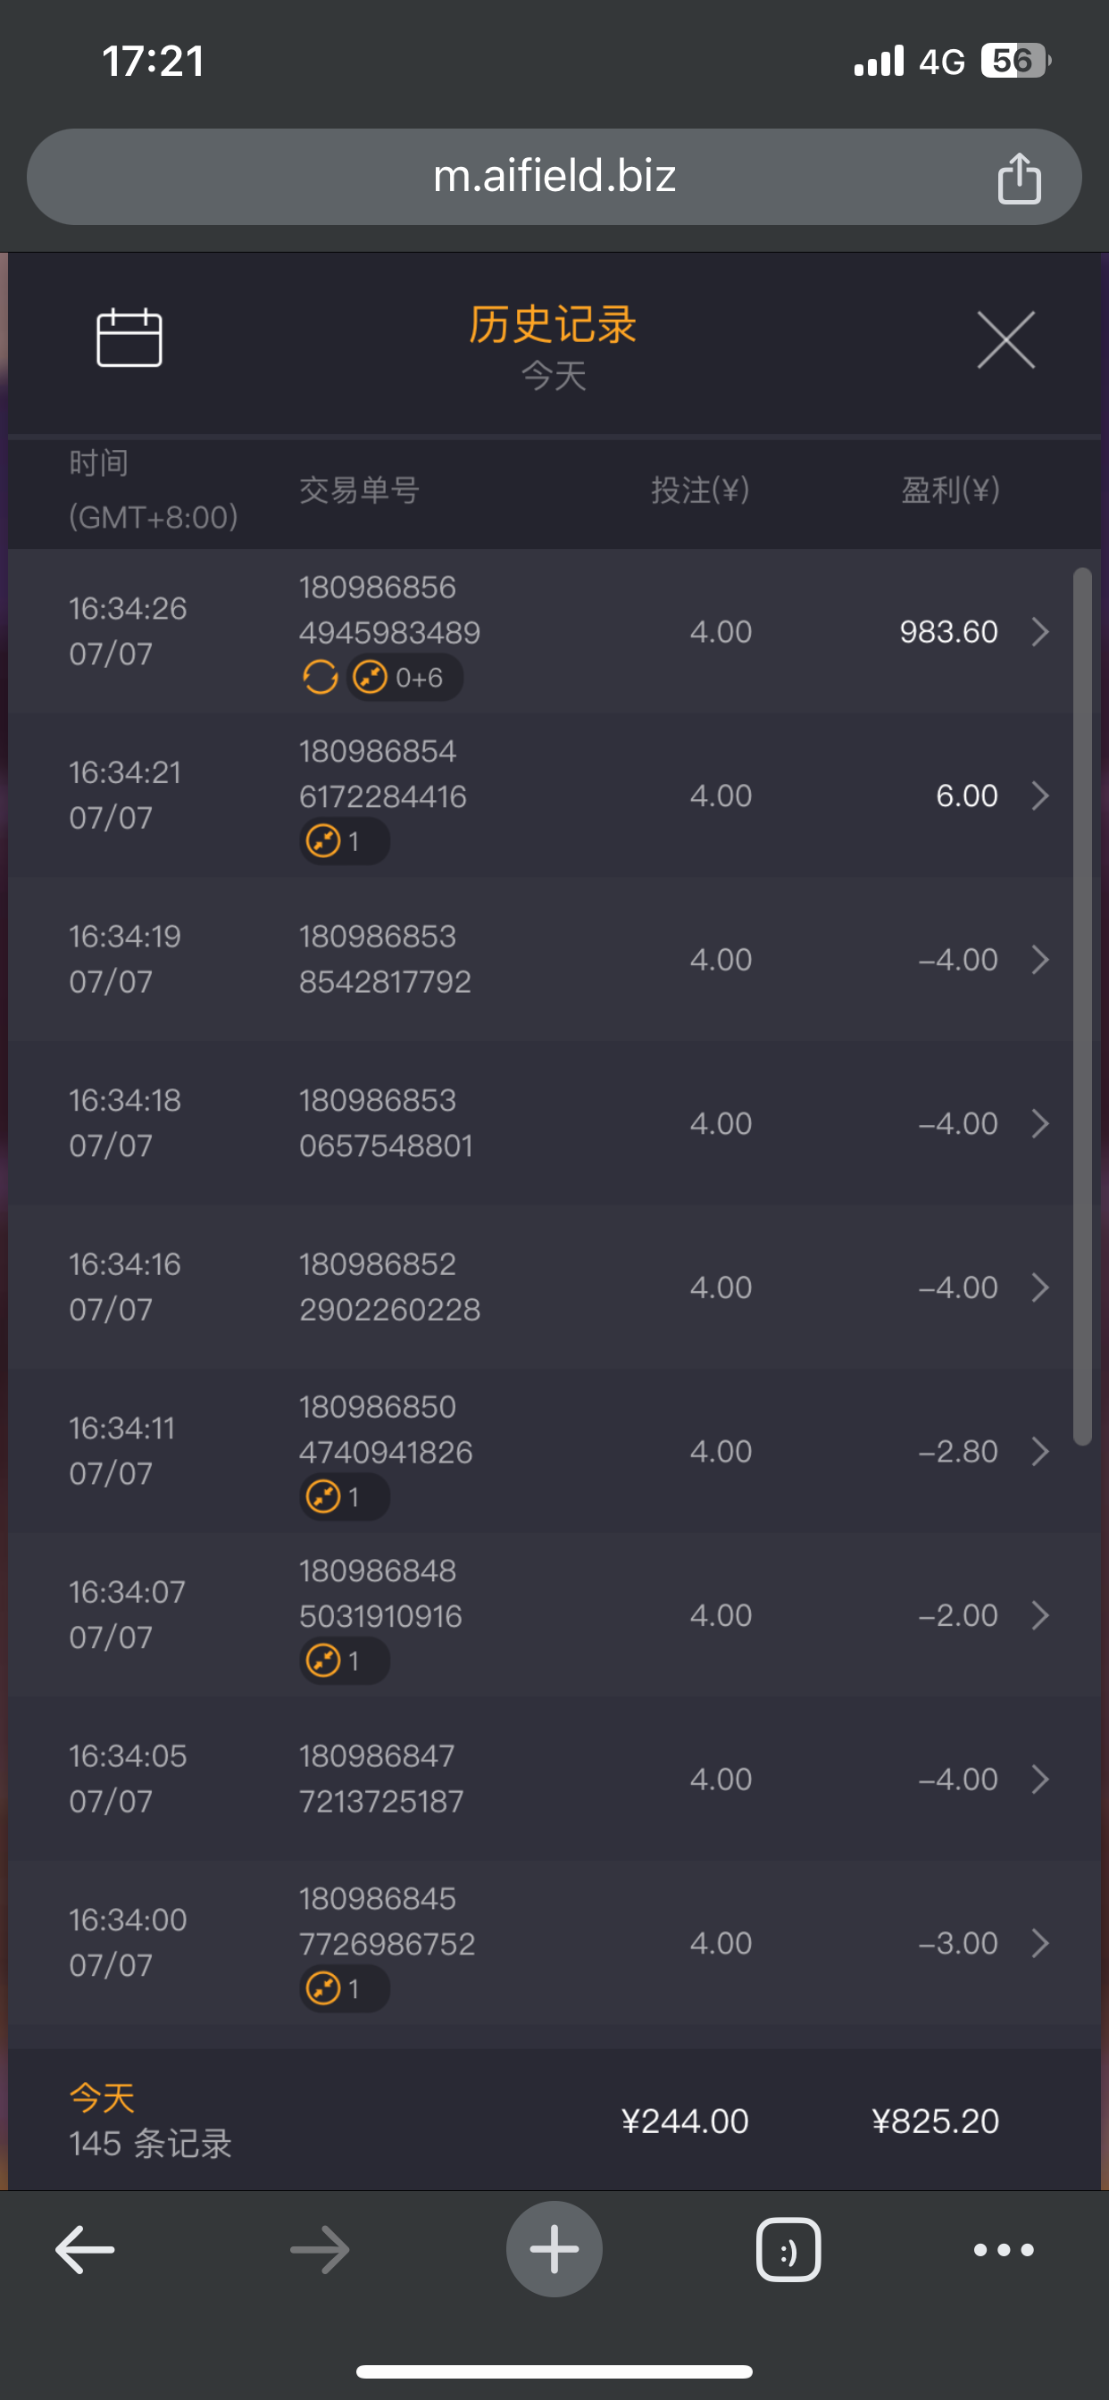Tap the 历史记录 title header

(553, 326)
